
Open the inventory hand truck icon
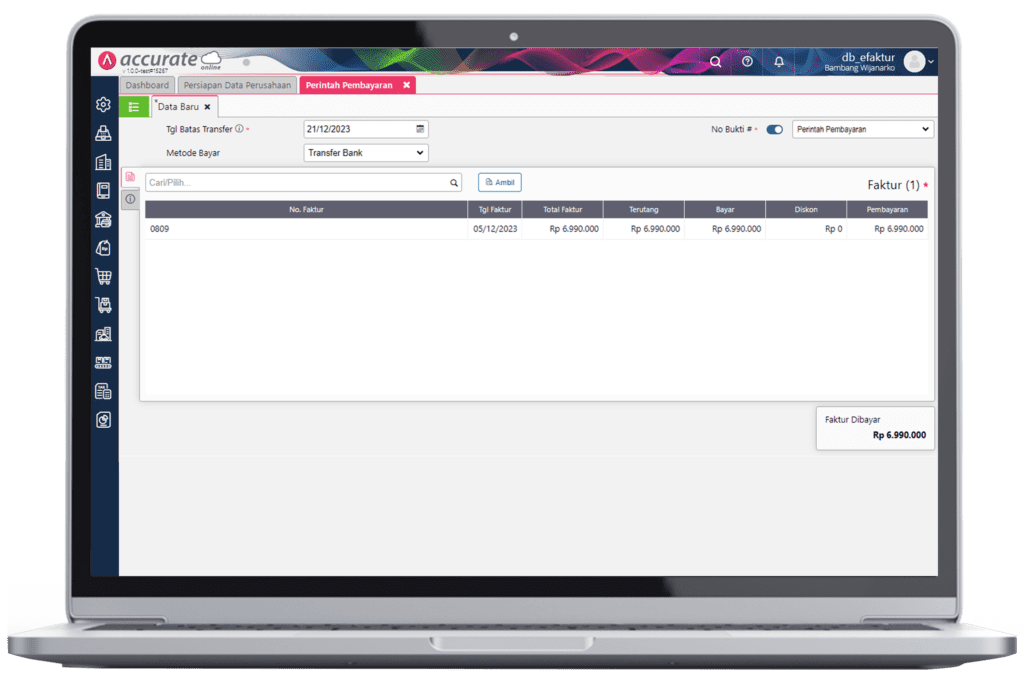coord(103,305)
